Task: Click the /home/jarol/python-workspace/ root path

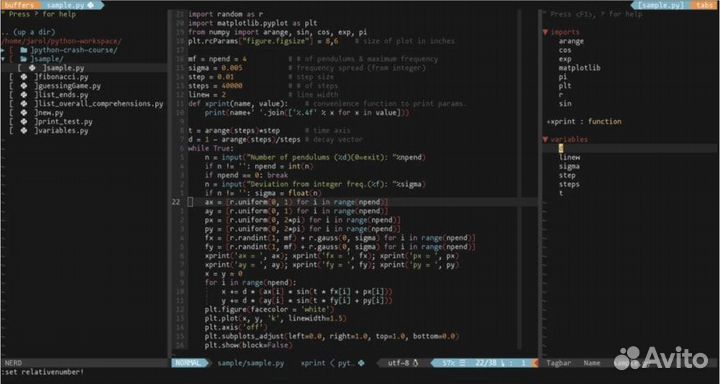Action: tap(62, 41)
